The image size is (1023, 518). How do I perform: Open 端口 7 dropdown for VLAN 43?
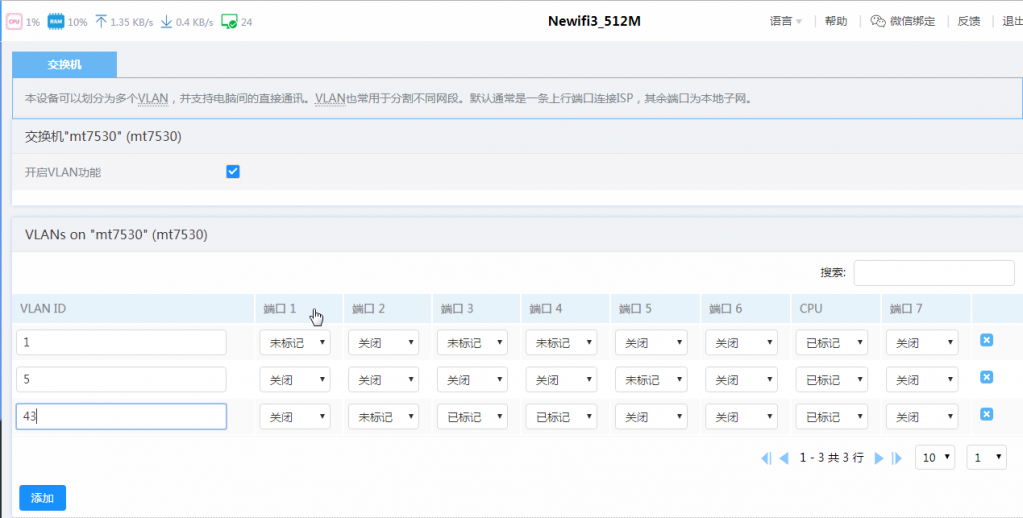coord(922,416)
